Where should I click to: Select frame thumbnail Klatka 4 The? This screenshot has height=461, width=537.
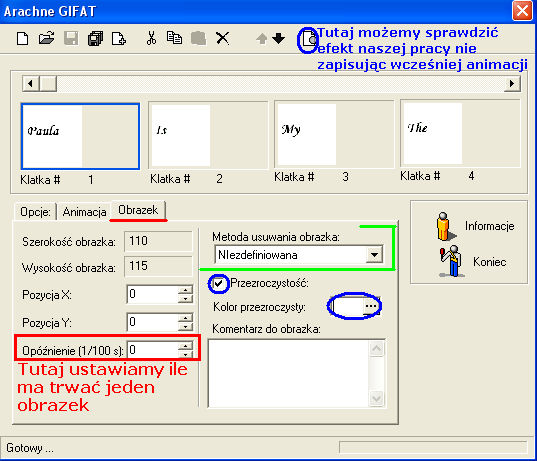460,133
